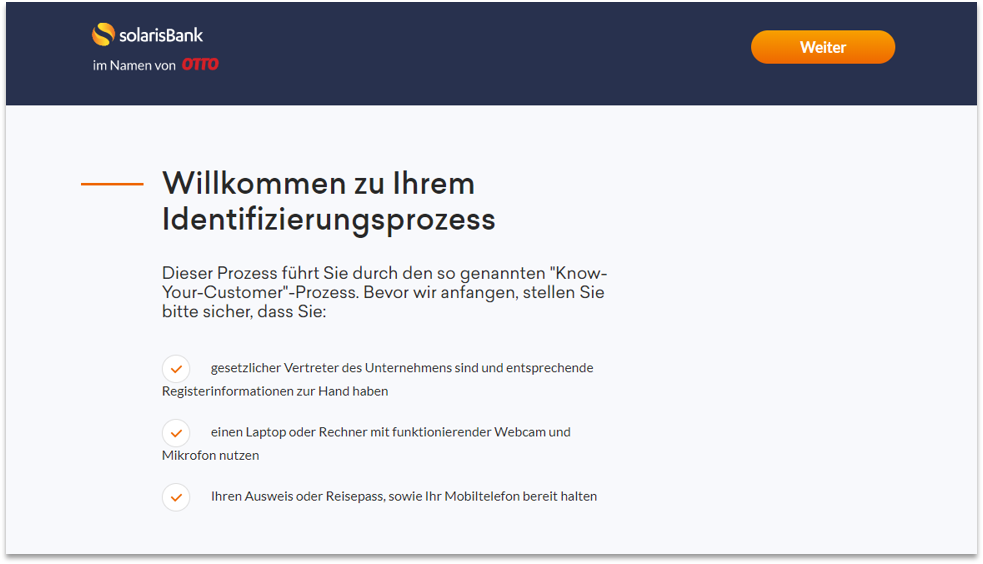Click text "Ihren Ausweis oder Reisepass, sowie Ihr Mobiltelefon"

365,496
